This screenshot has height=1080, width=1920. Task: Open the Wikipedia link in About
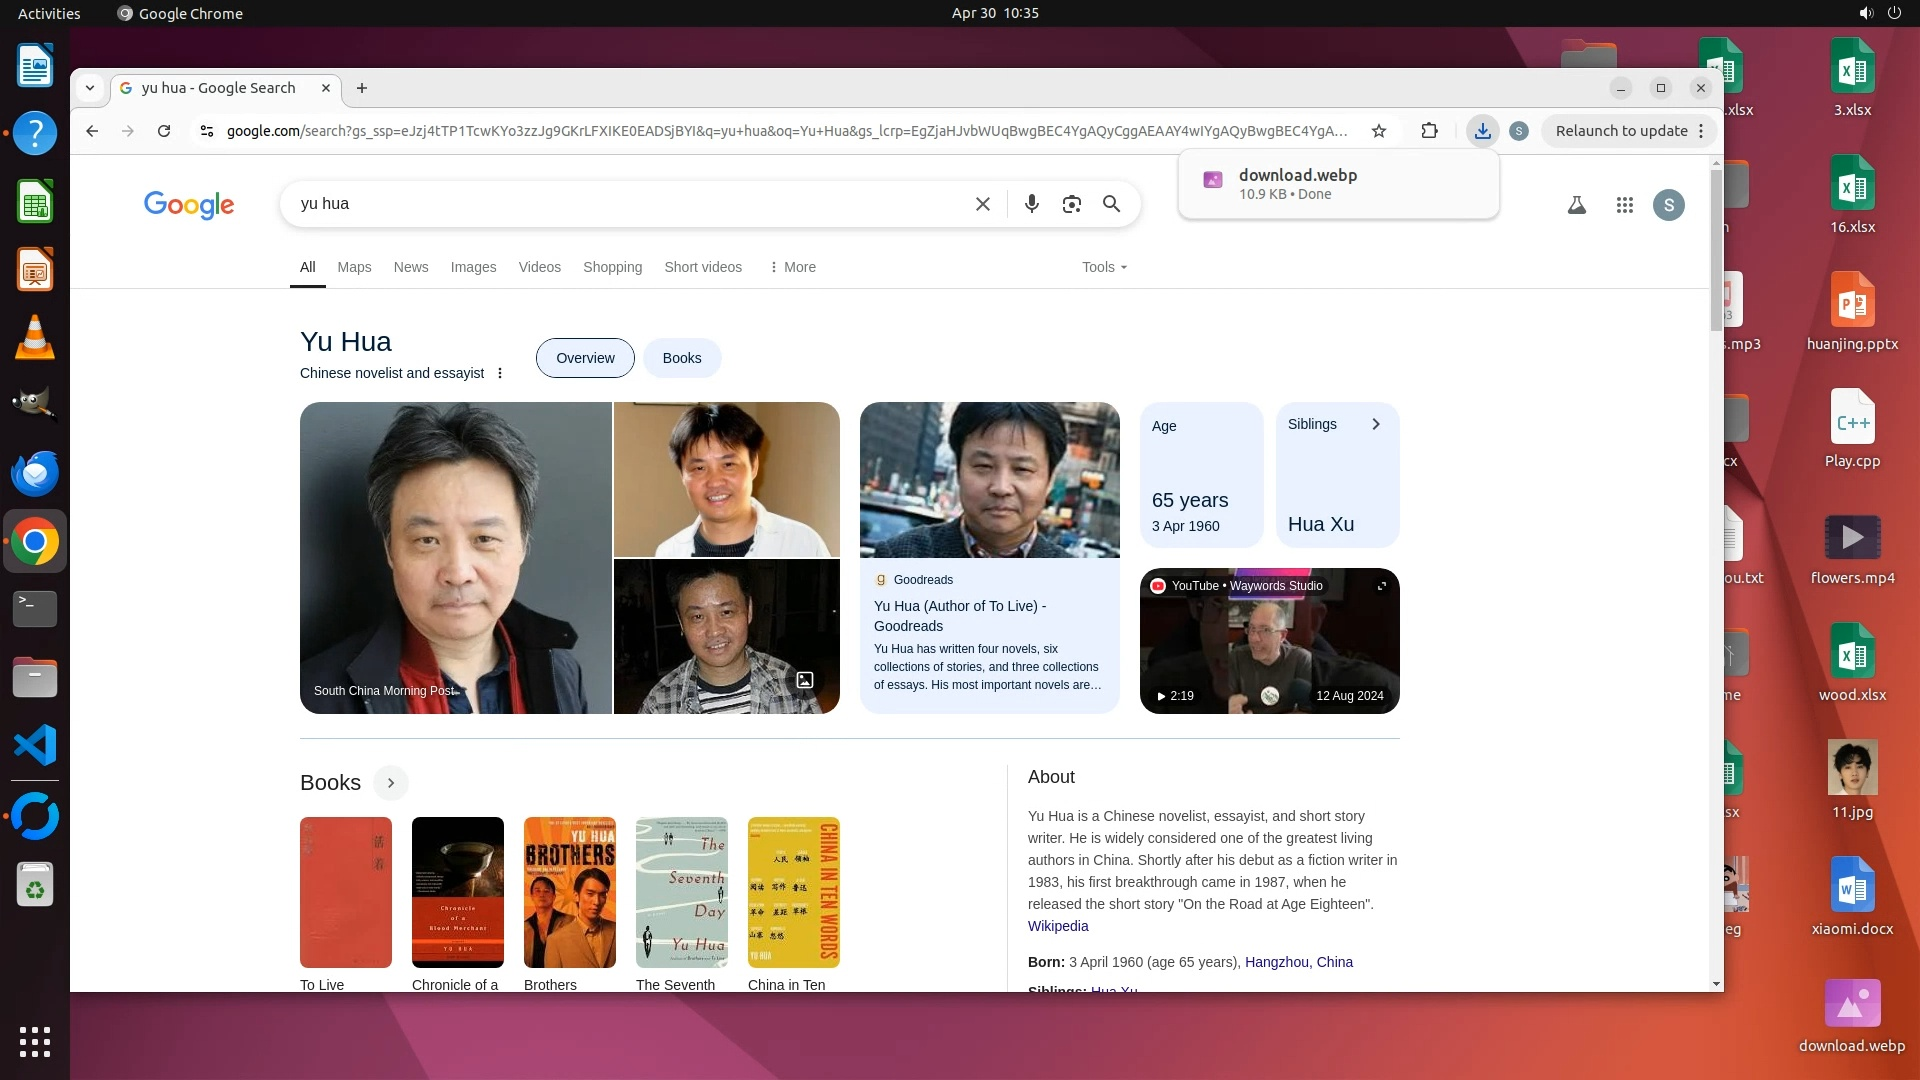pos(1058,926)
